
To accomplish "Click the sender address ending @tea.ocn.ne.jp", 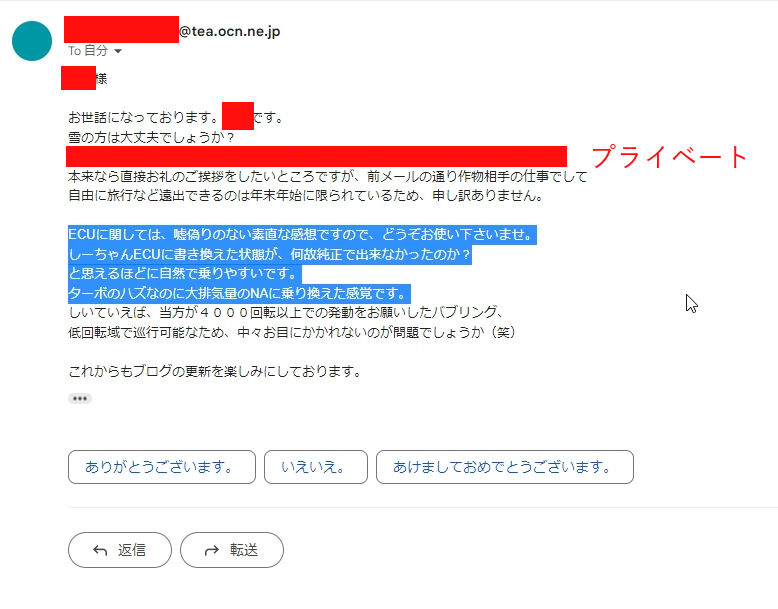I will click(172, 30).
